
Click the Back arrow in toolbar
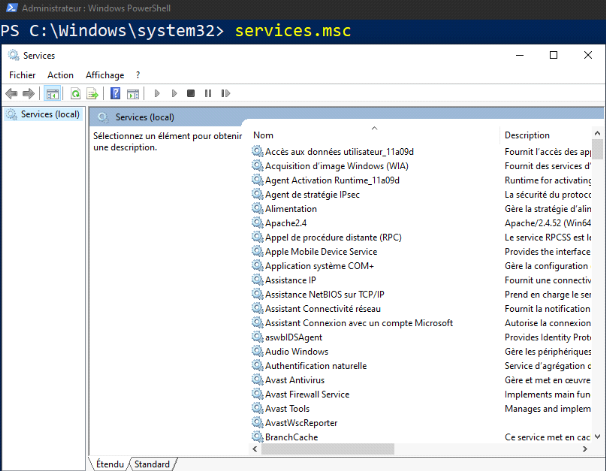[13, 94]
